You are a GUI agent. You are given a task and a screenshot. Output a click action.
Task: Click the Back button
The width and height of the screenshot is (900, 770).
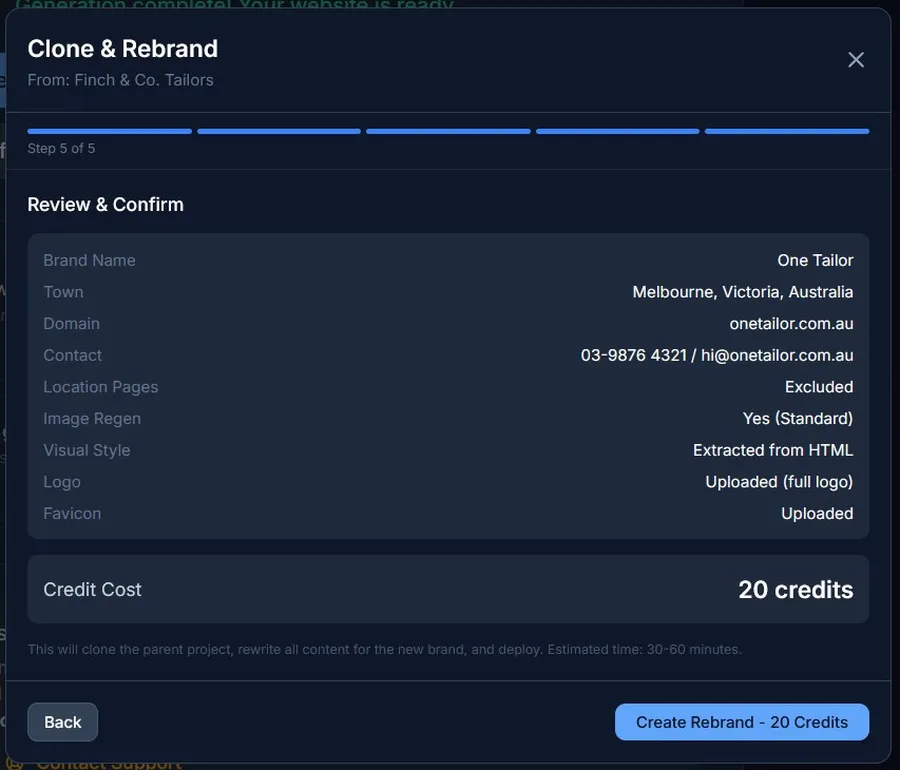[x=62, y=722]
